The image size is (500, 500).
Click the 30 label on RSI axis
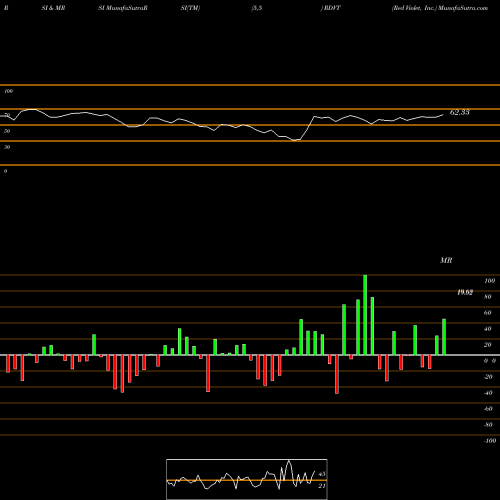(x=7, y=147)
